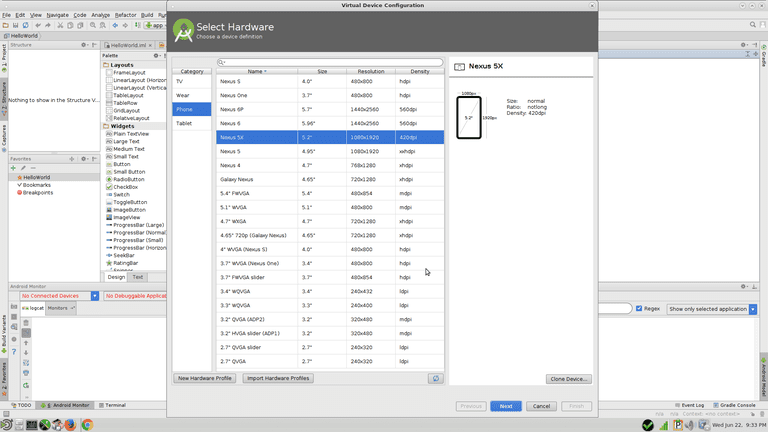Click the Back navigation arrow icon
This screenshot has height=432, width=768.
click(115, 25)
